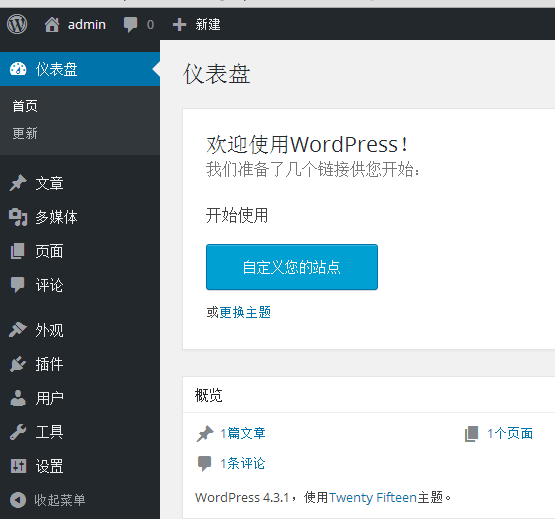Open the 页面 menu
Screen dimensions: 555x519
[80, 251]
